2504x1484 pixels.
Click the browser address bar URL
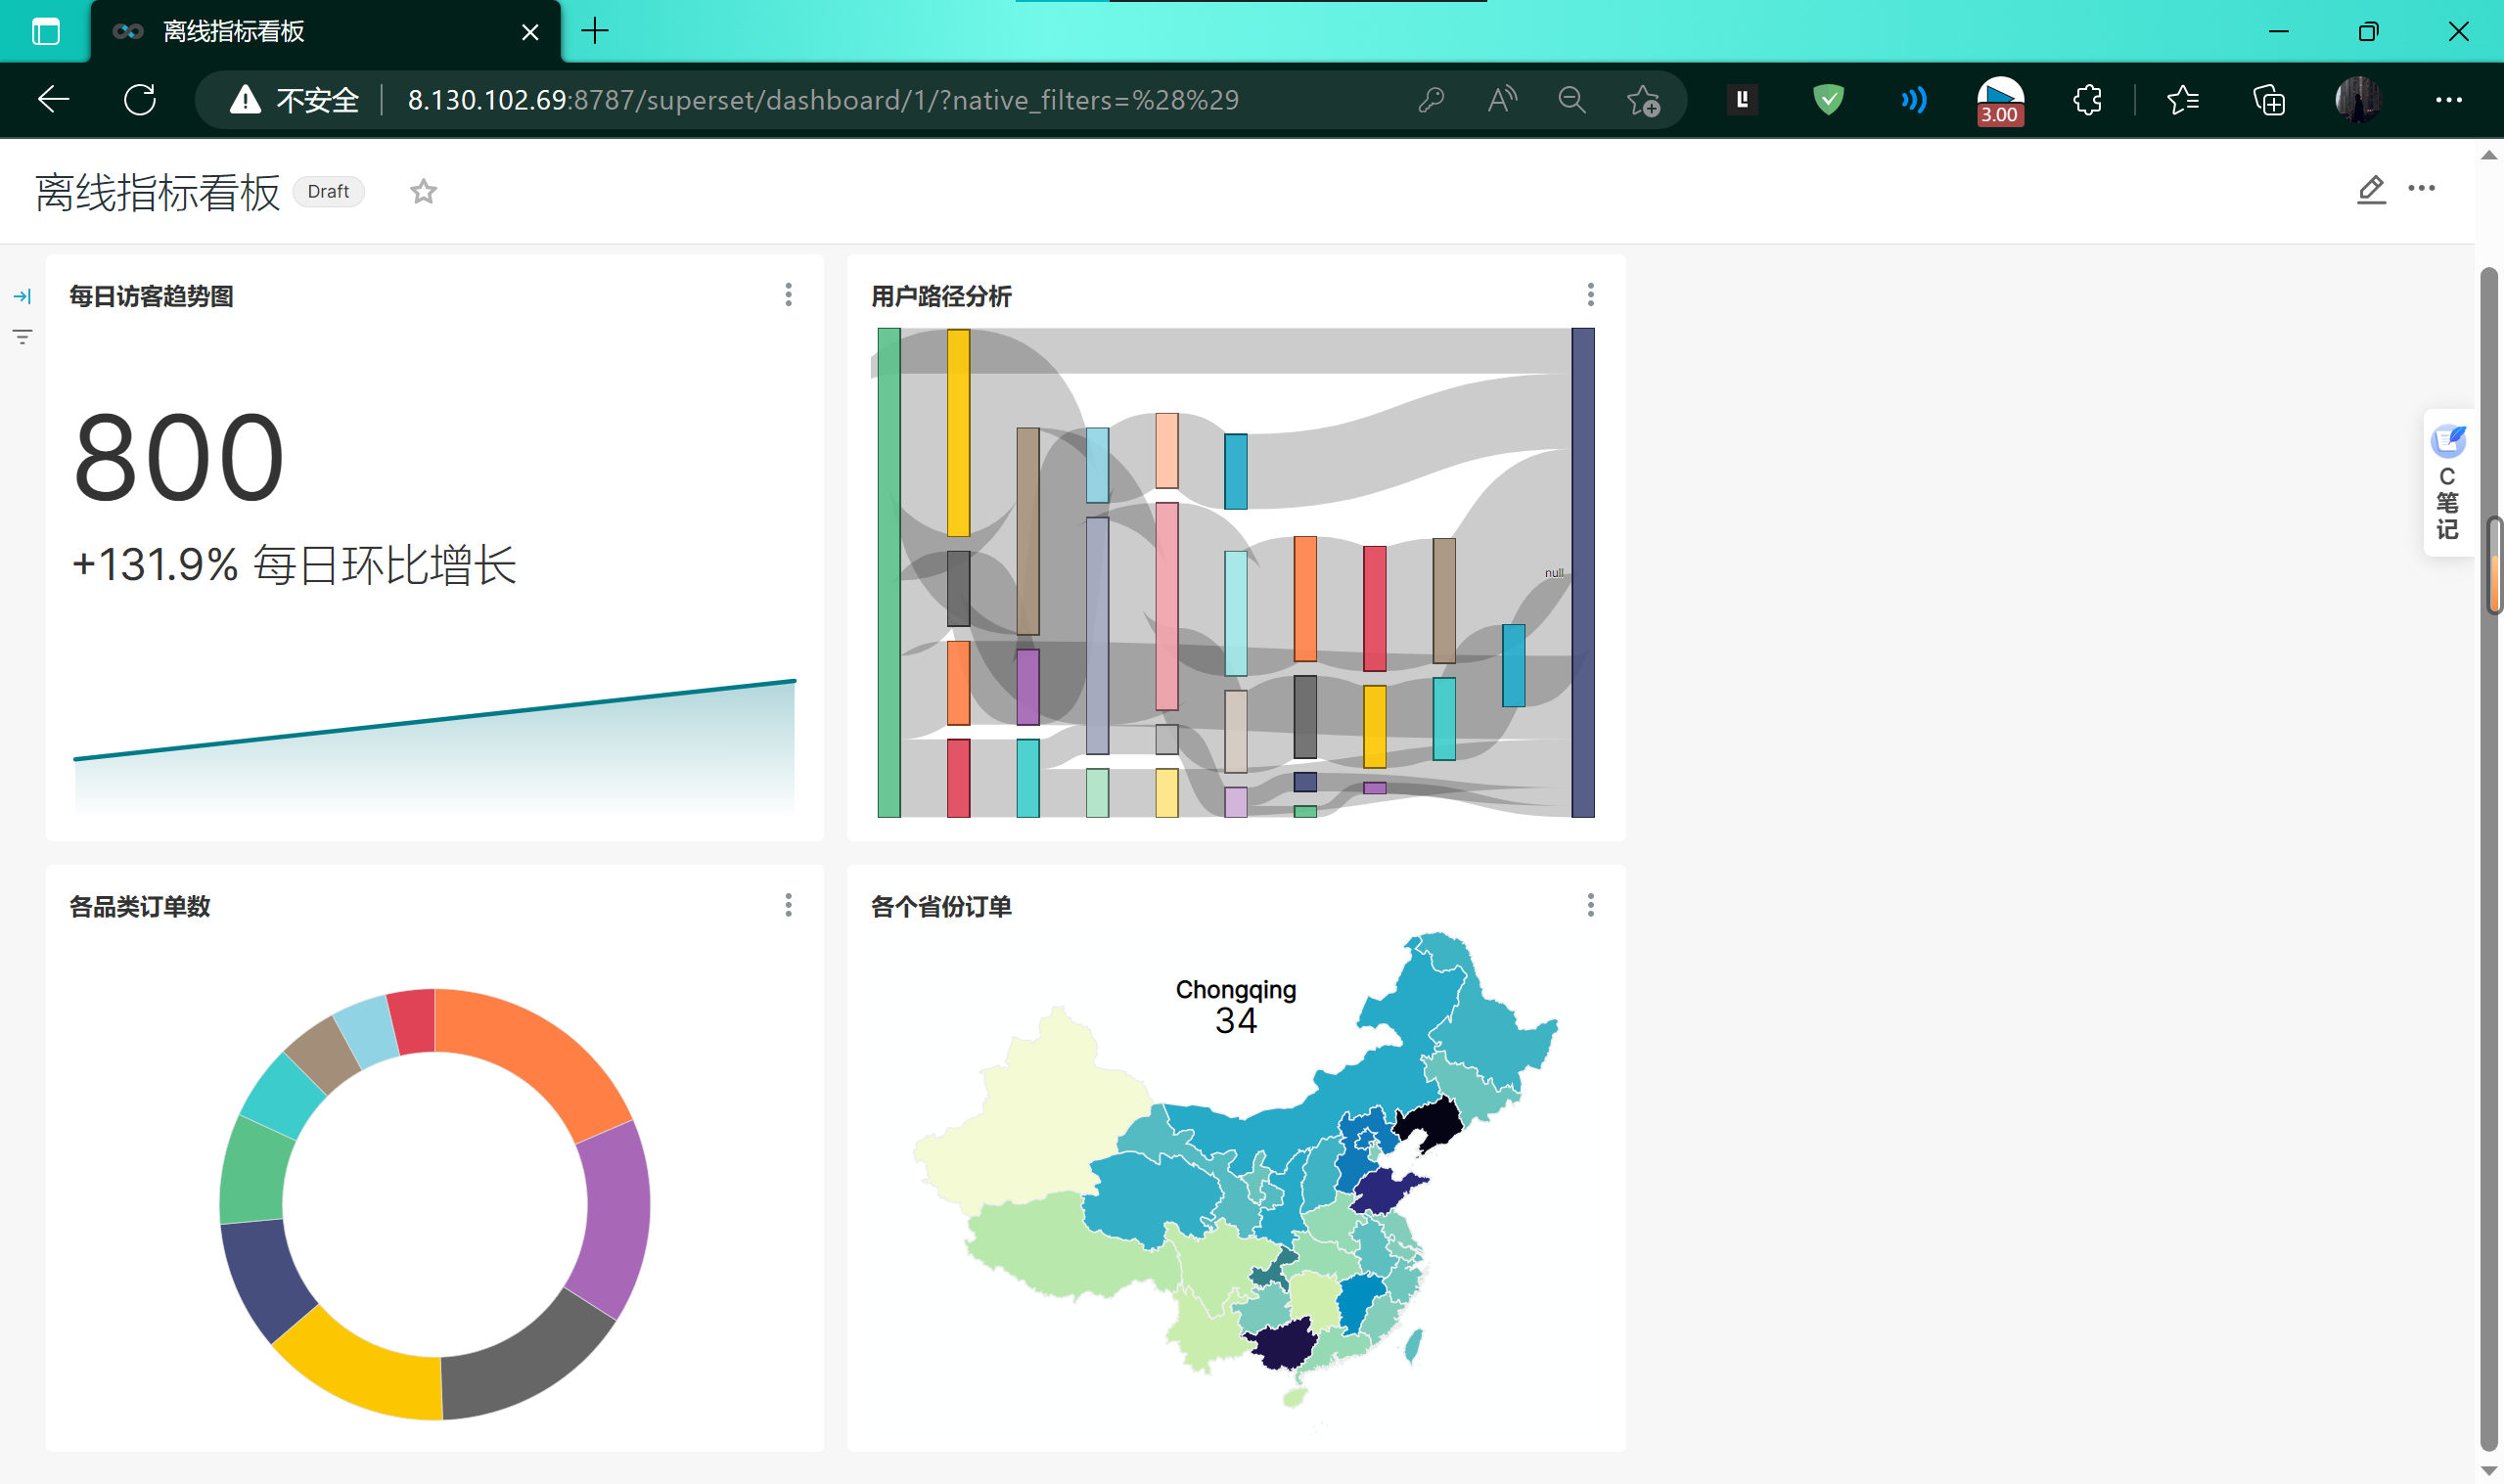pos(822,100)
